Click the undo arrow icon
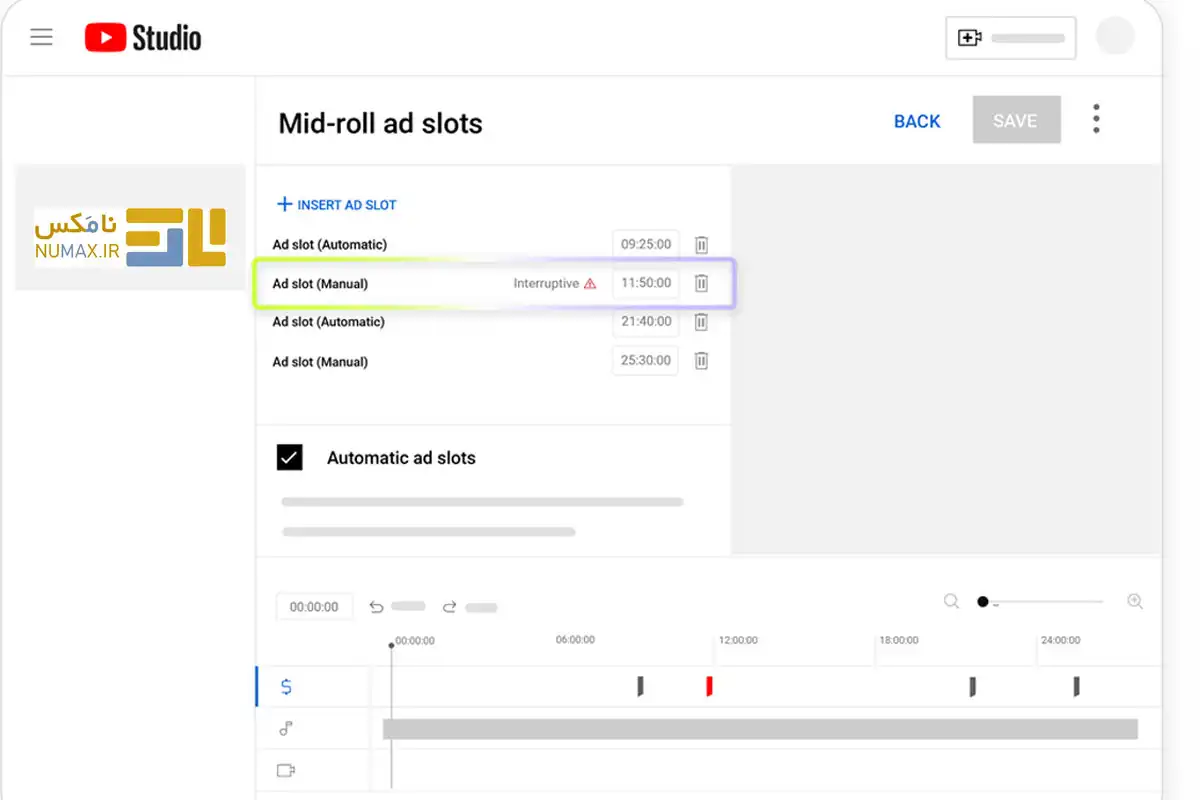The width and height of the screenshot is (1200, 800). pos(377,606)
